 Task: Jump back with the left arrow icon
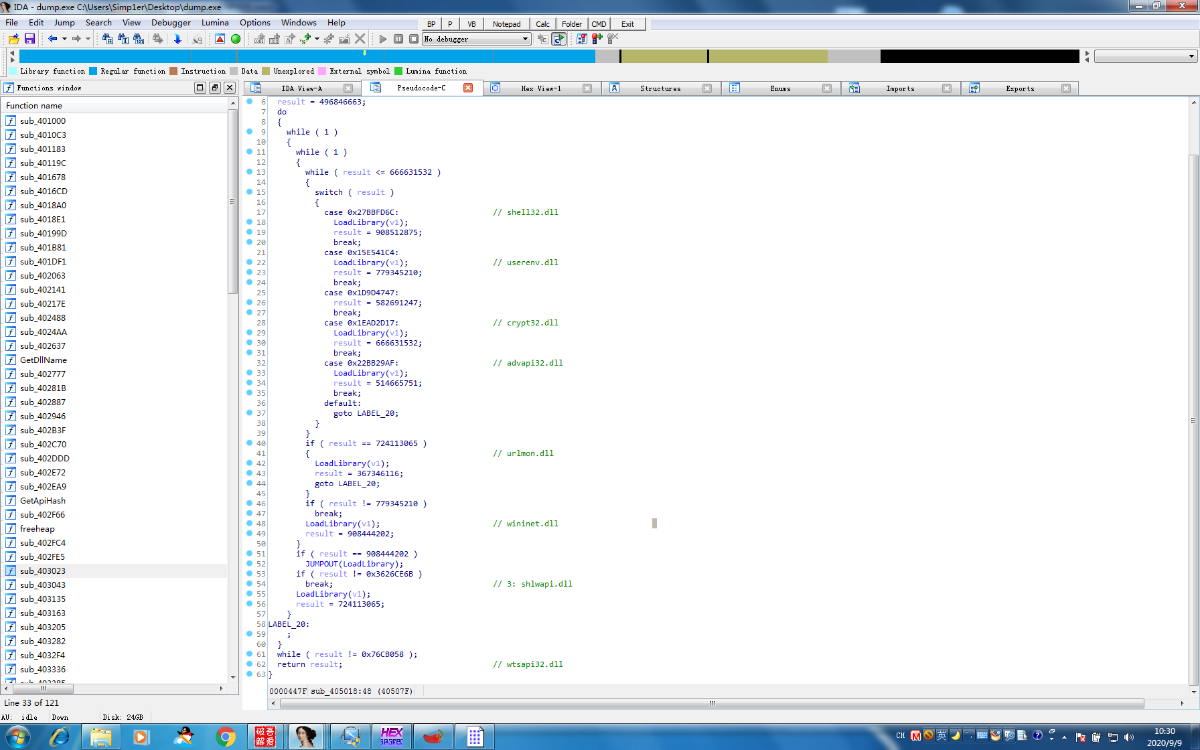point(52,39)
